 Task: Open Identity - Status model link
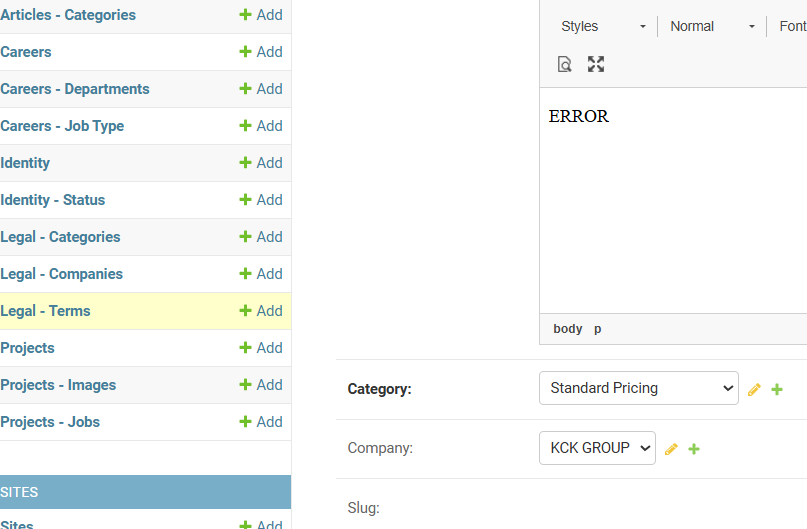pos(53,200)
